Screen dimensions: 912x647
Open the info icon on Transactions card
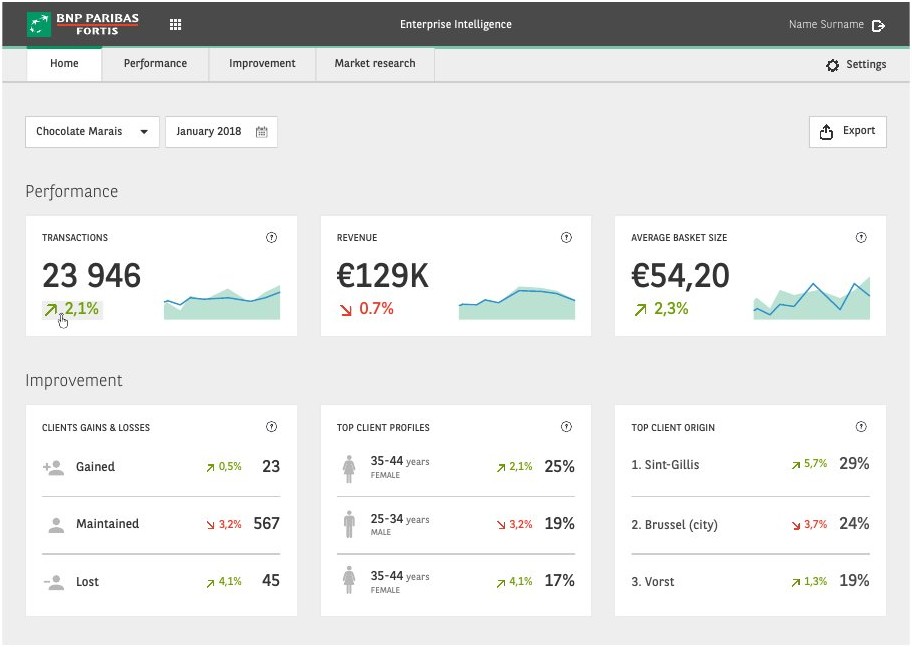click(x=271, y=237)
